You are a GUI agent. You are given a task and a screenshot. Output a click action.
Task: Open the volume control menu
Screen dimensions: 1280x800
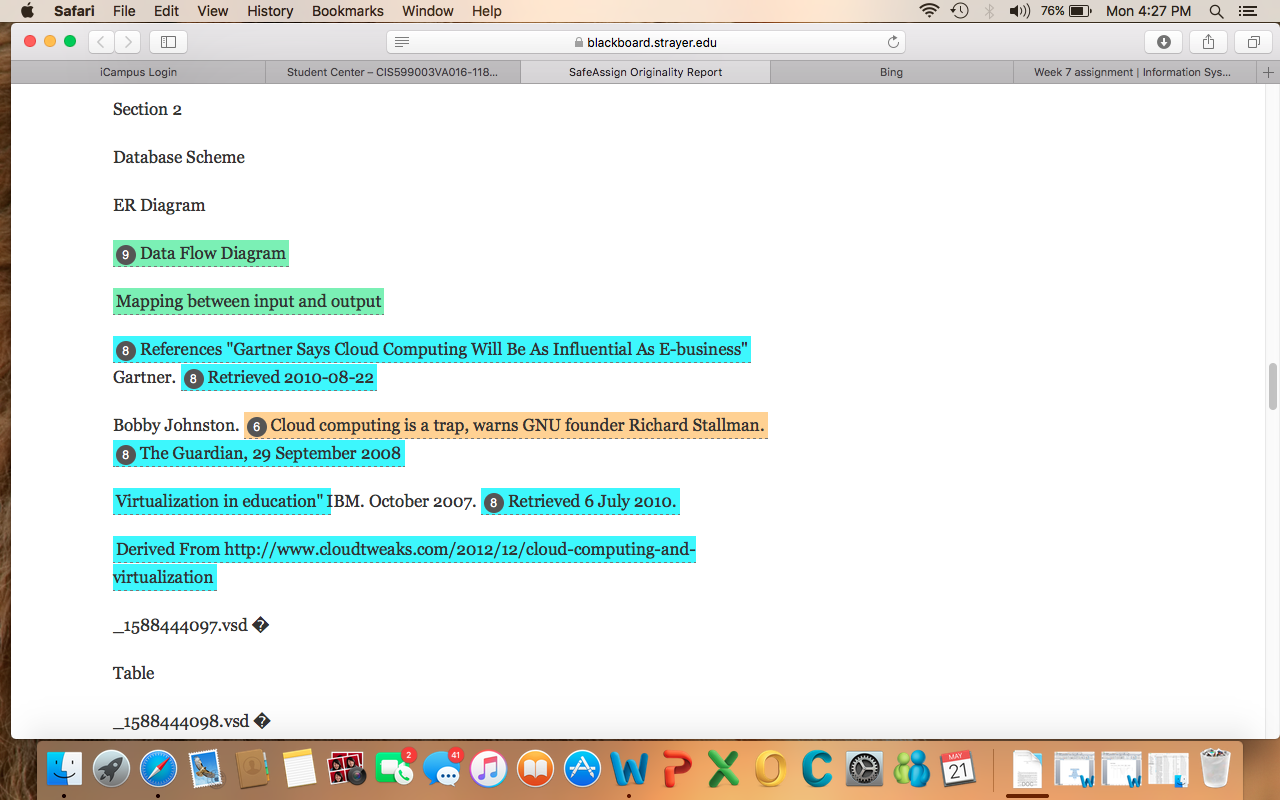[1019, 11]
